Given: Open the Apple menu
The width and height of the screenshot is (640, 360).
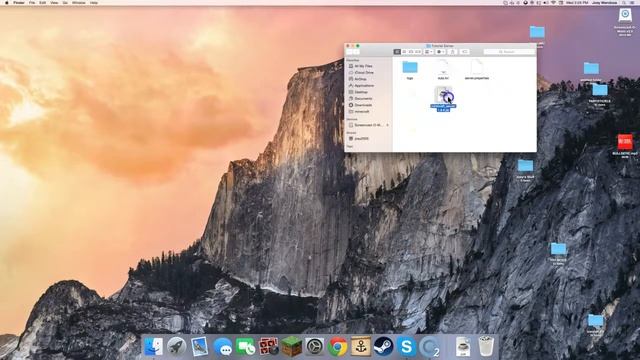Looking at the screenshot, I should [x=6, y=2].
